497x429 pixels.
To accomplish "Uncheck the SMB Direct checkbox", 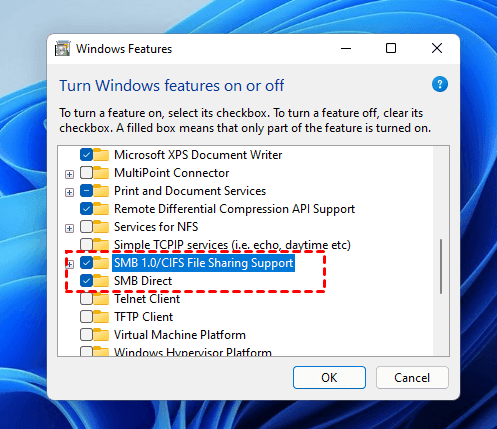I will point(86,281).
